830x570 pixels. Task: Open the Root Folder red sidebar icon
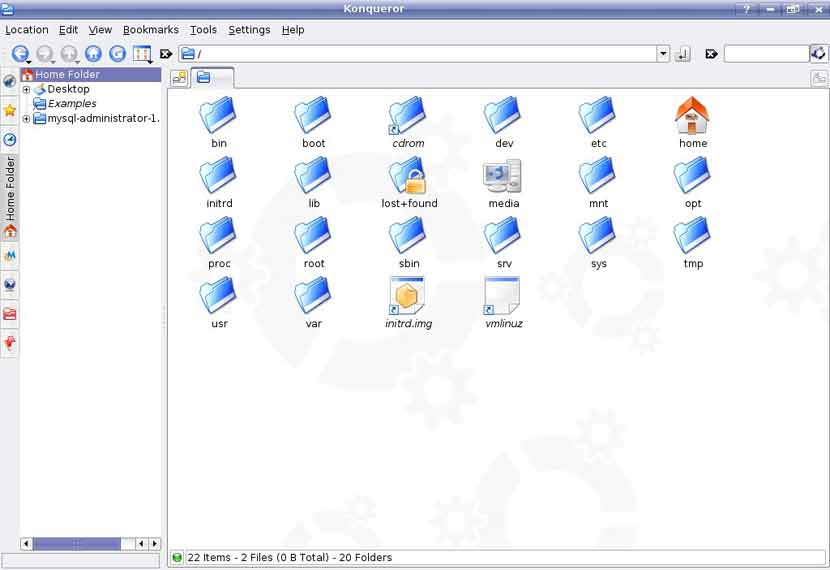pyautogui.click(x=10, y=314)
